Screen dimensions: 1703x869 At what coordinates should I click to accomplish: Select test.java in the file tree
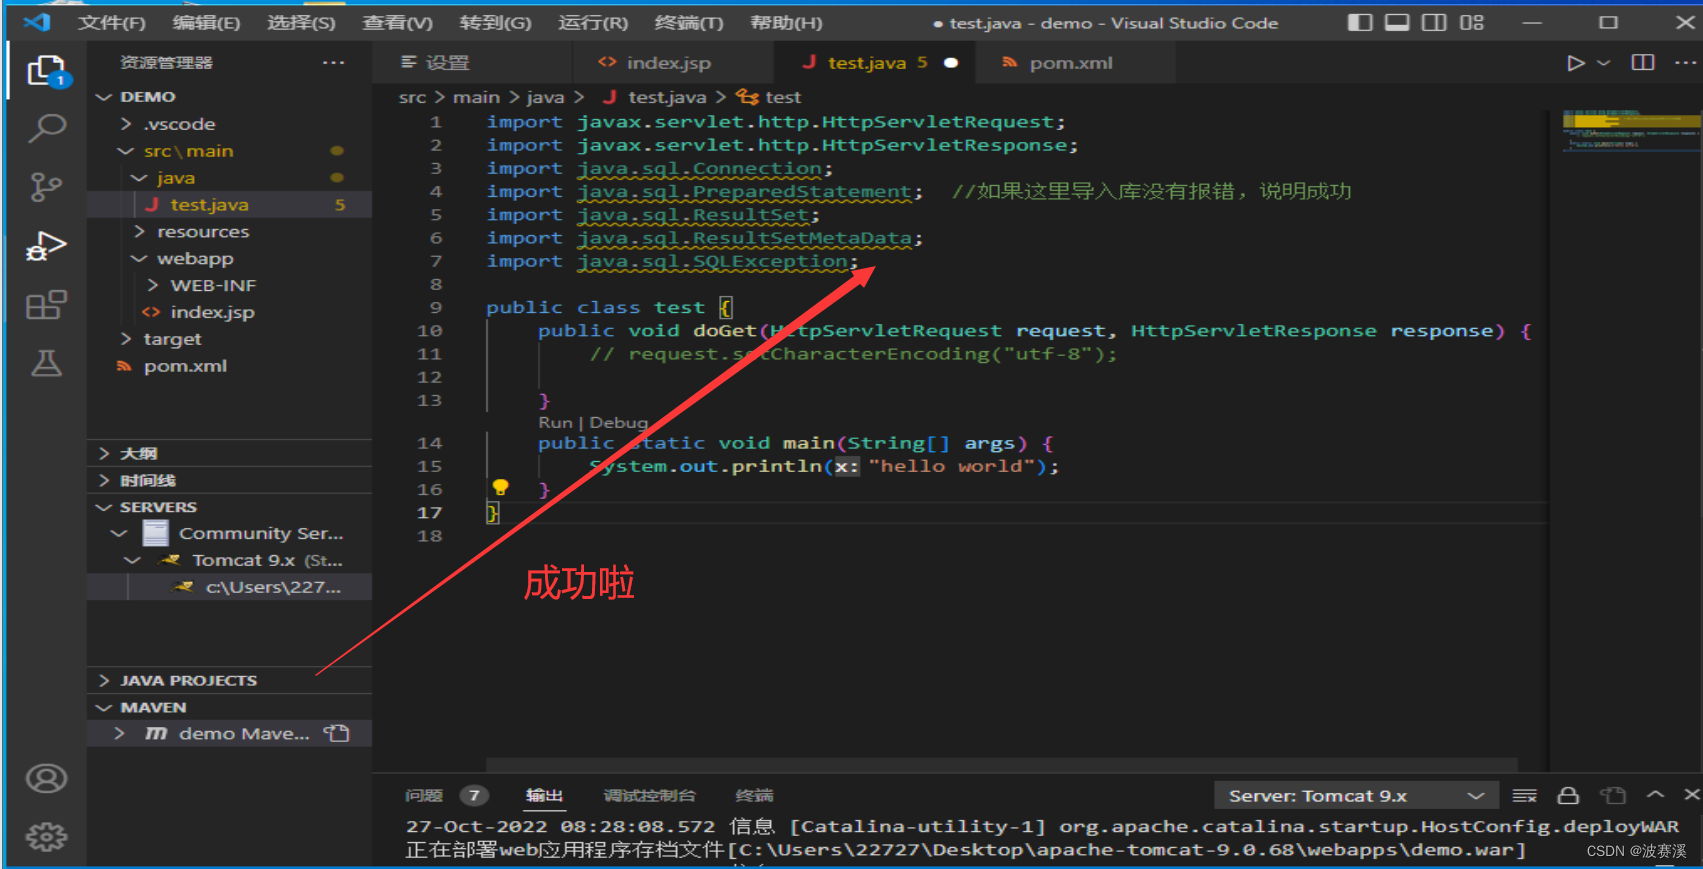[x=230, y=205]
